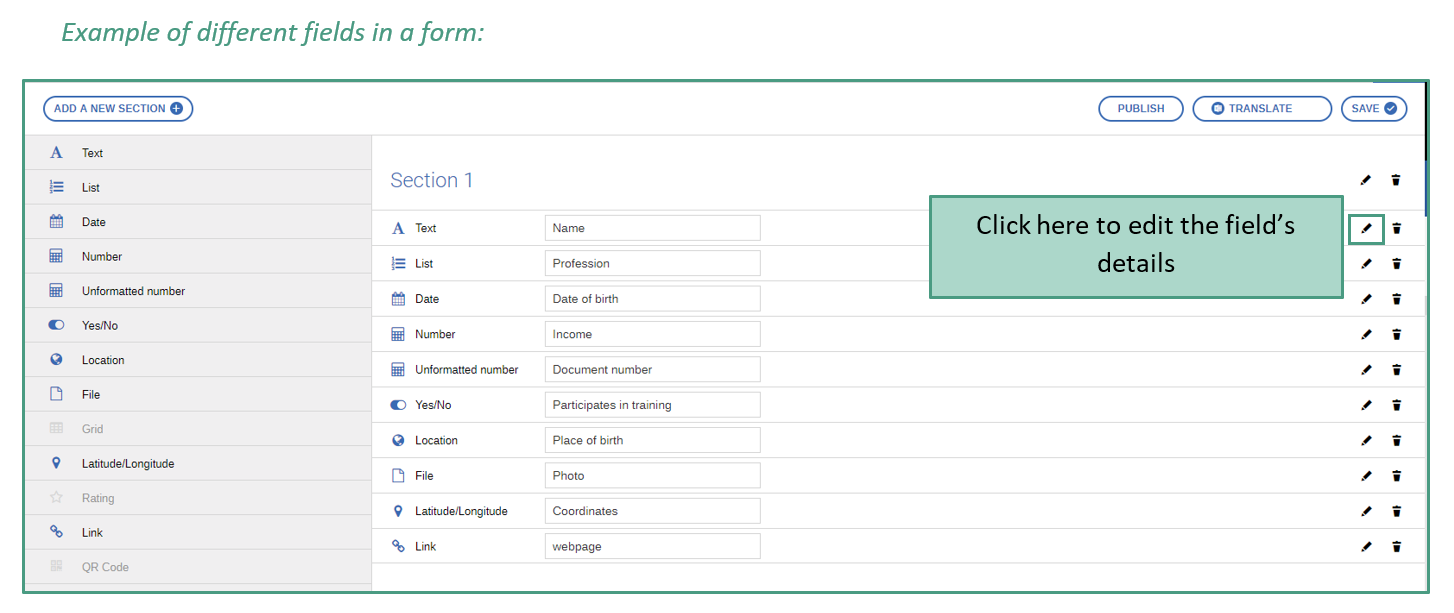Viewport: 1454px width, 613px height.
Task: Delete the Profession field
Action: click(1396, 264)
